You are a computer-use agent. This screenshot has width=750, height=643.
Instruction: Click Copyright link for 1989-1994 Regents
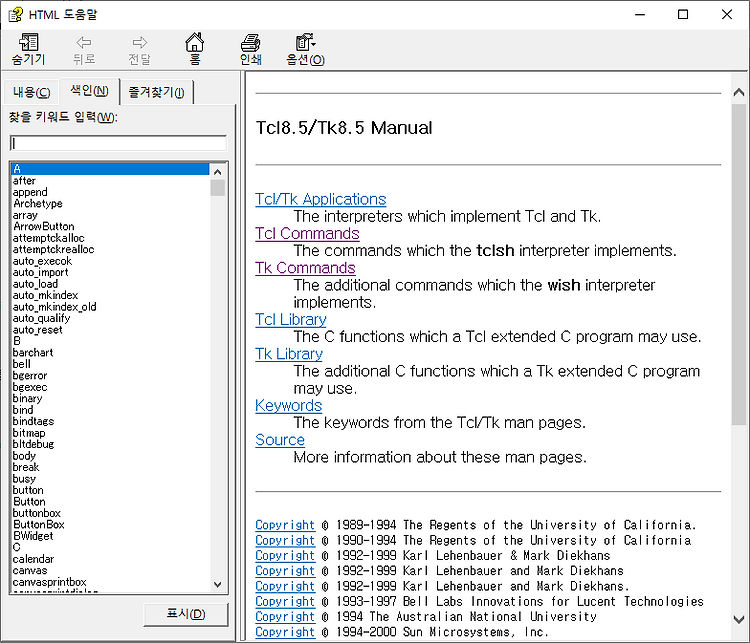[285, 525]
